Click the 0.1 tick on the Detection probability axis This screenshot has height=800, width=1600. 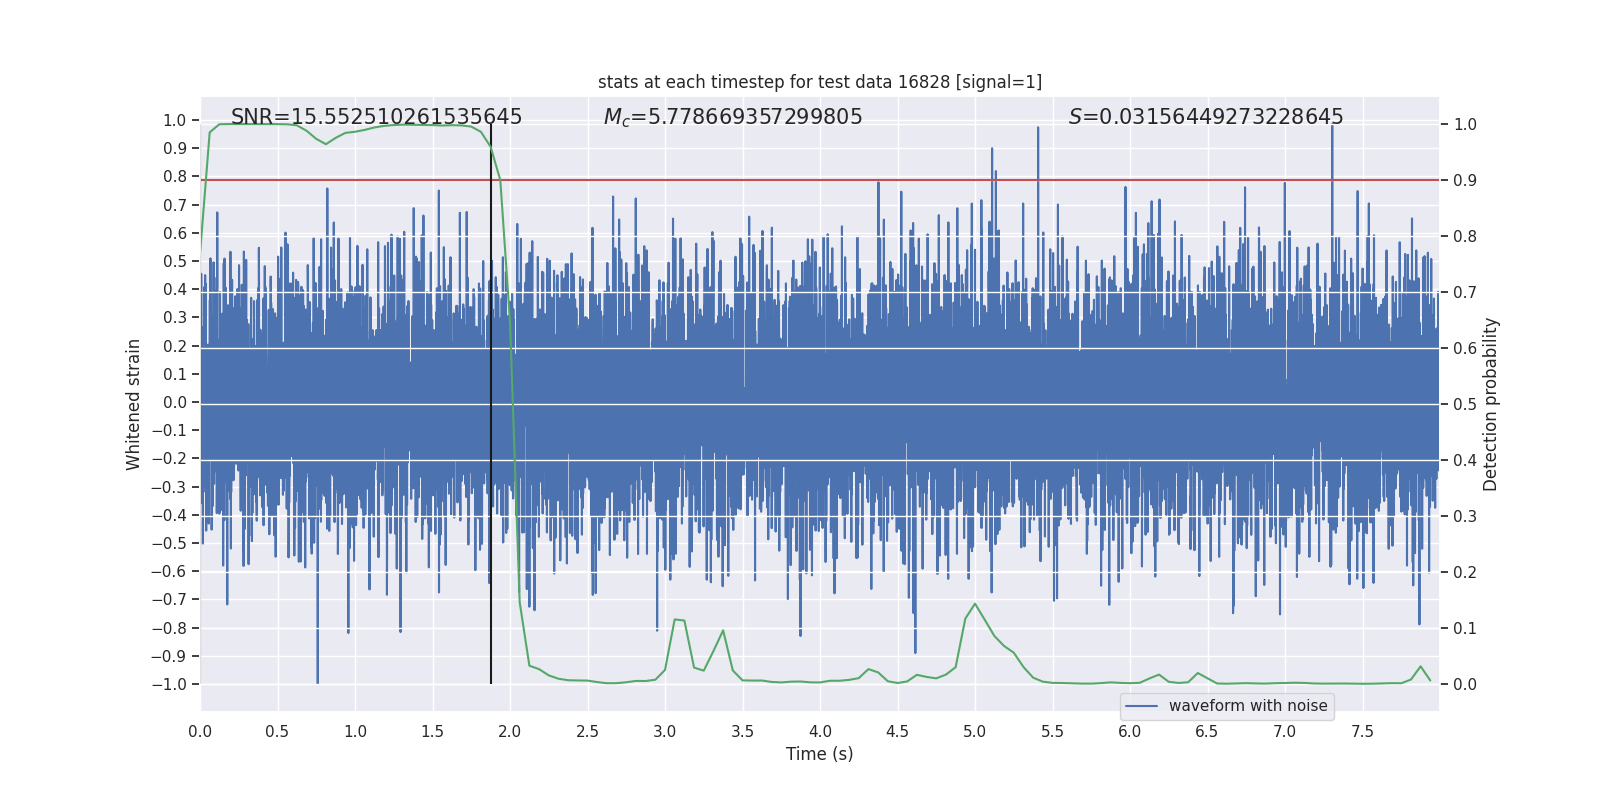1465,628
